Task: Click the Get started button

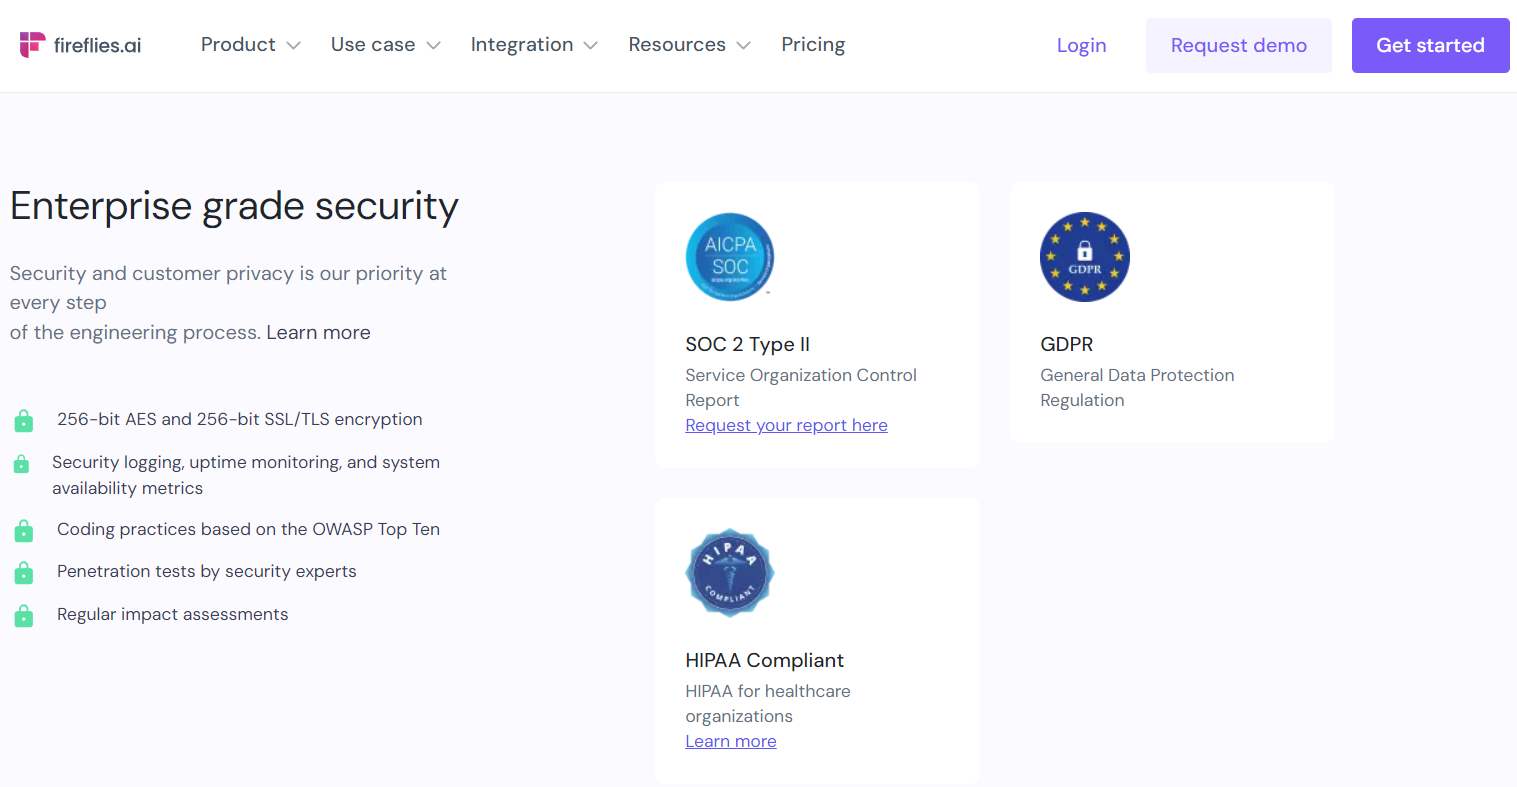Action: pos(1430,45)
